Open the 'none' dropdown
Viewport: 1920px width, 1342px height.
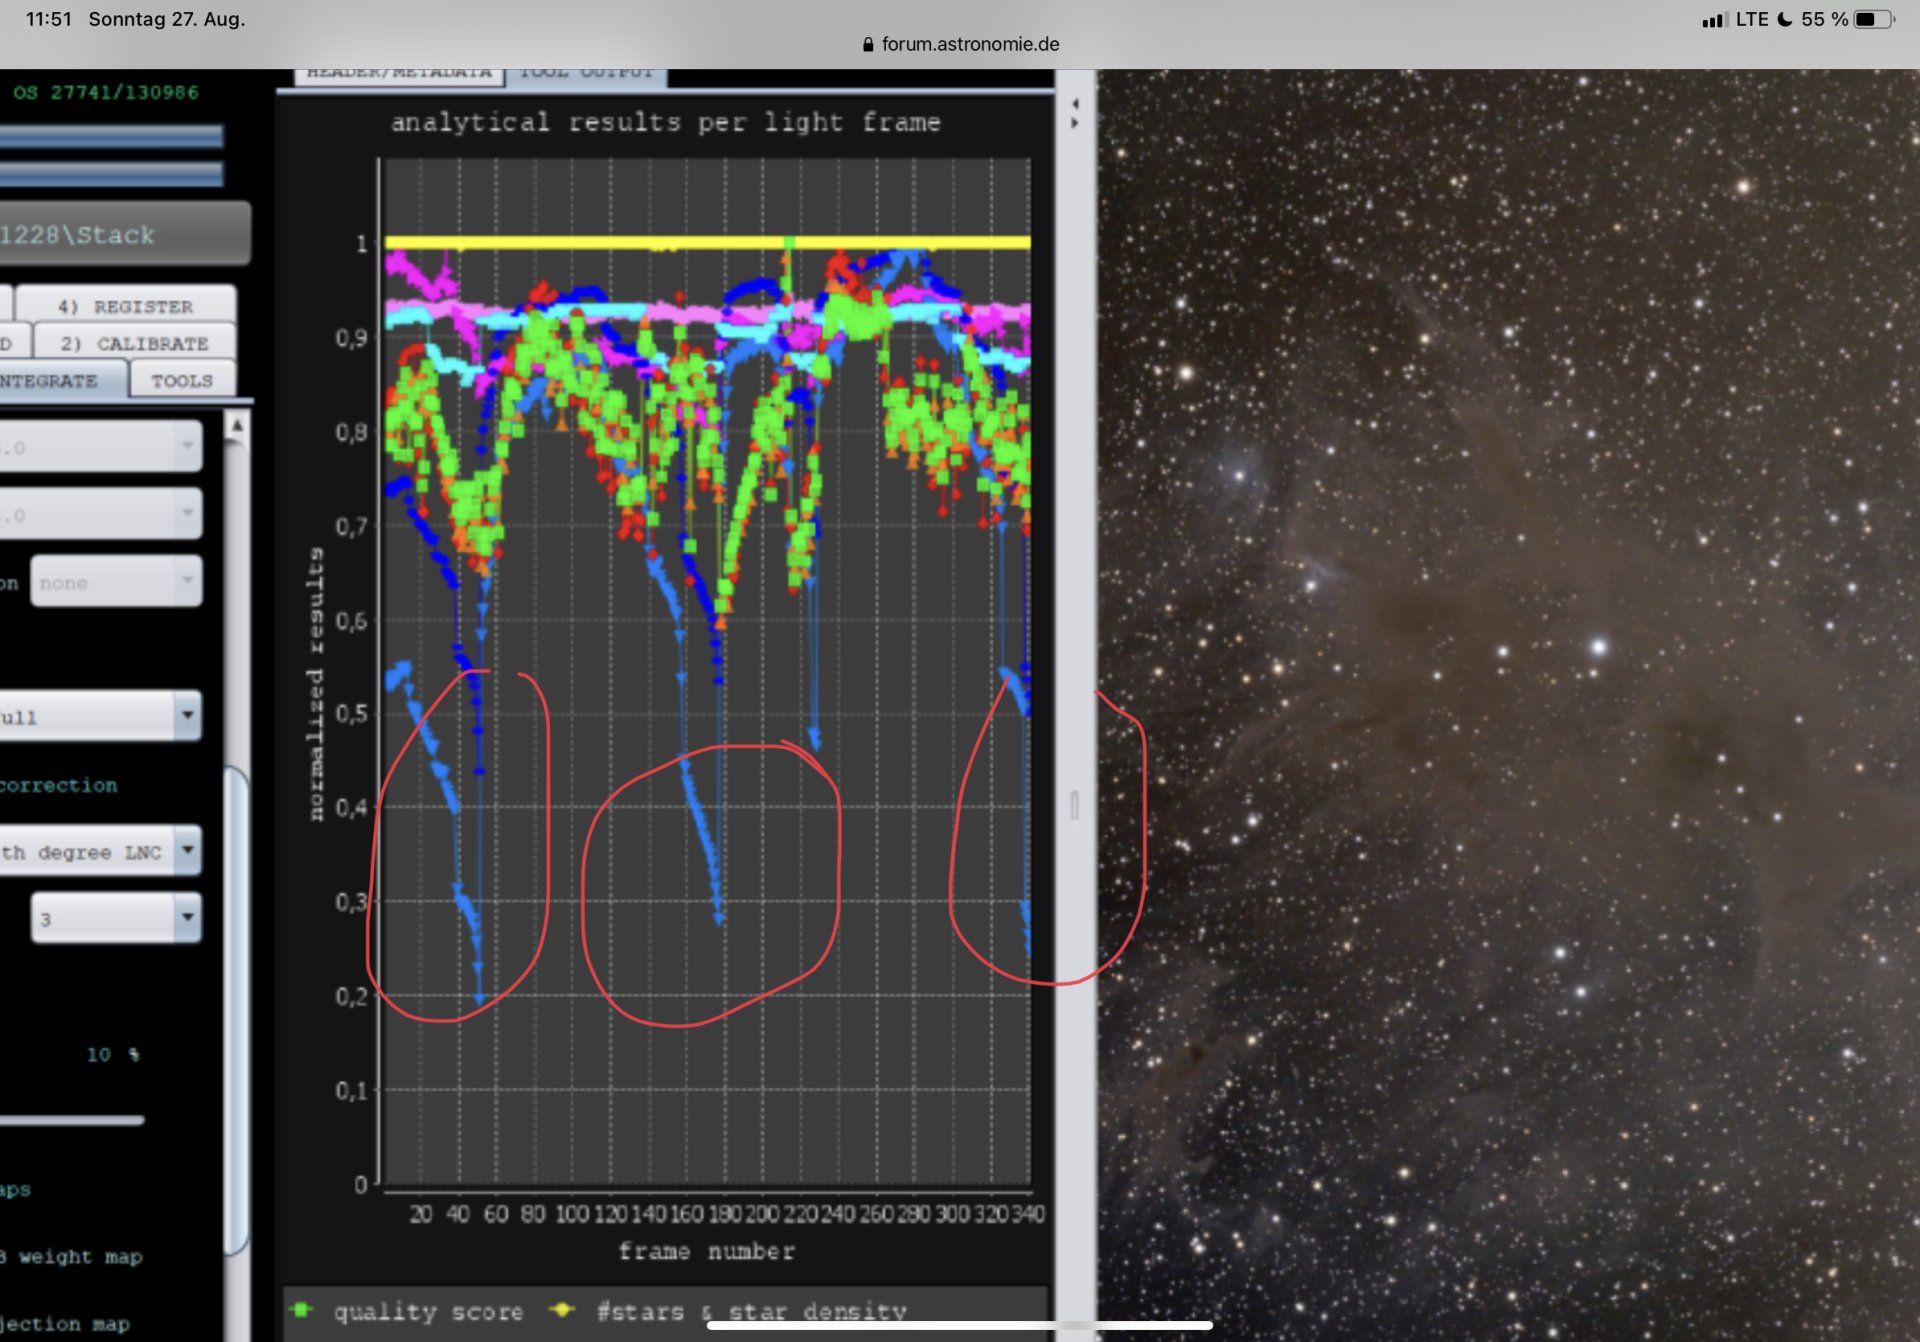[x=116, y=581]
